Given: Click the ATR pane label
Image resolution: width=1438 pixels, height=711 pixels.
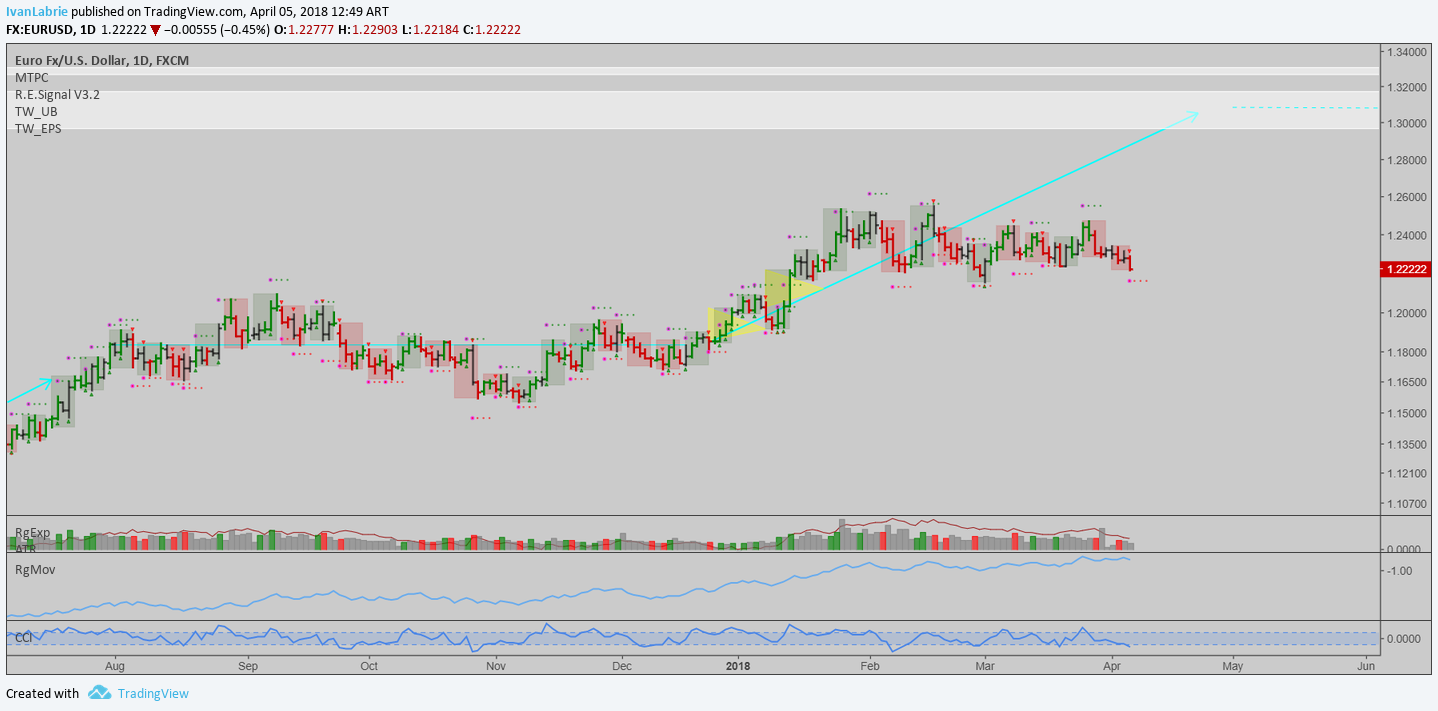Looking at the screenshot, I should [x=25, y=548].
